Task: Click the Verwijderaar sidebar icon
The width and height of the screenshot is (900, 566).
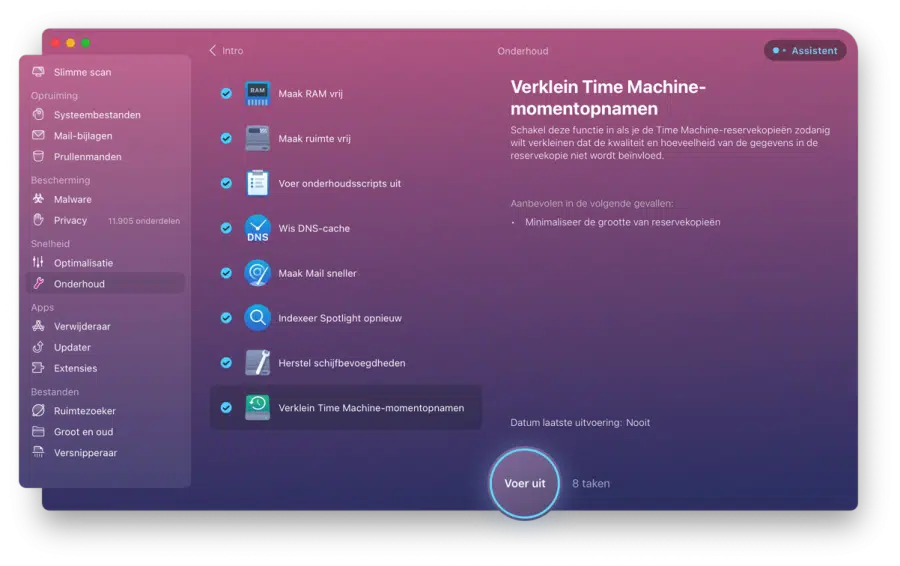Action: pyautogui.click(x=38, y=326)
